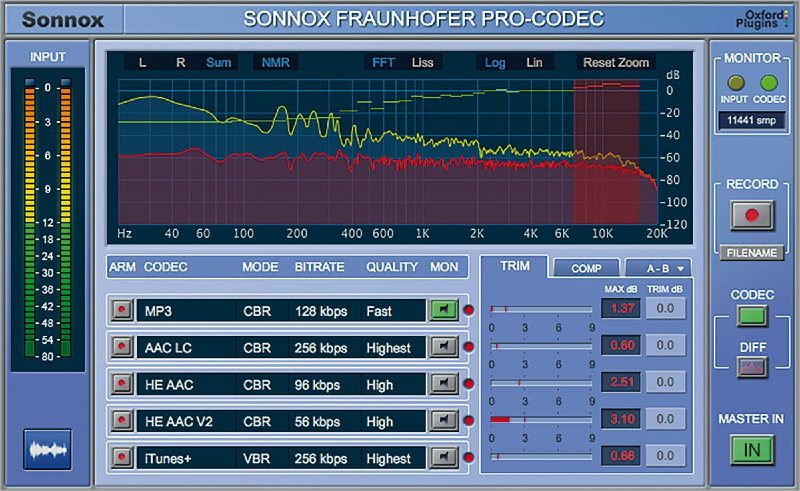Image resolution: width=800 pixels, height=491 pixels.
Task: Monitor the HE AAC V2 speaker icon
Action: coord(443,421)
